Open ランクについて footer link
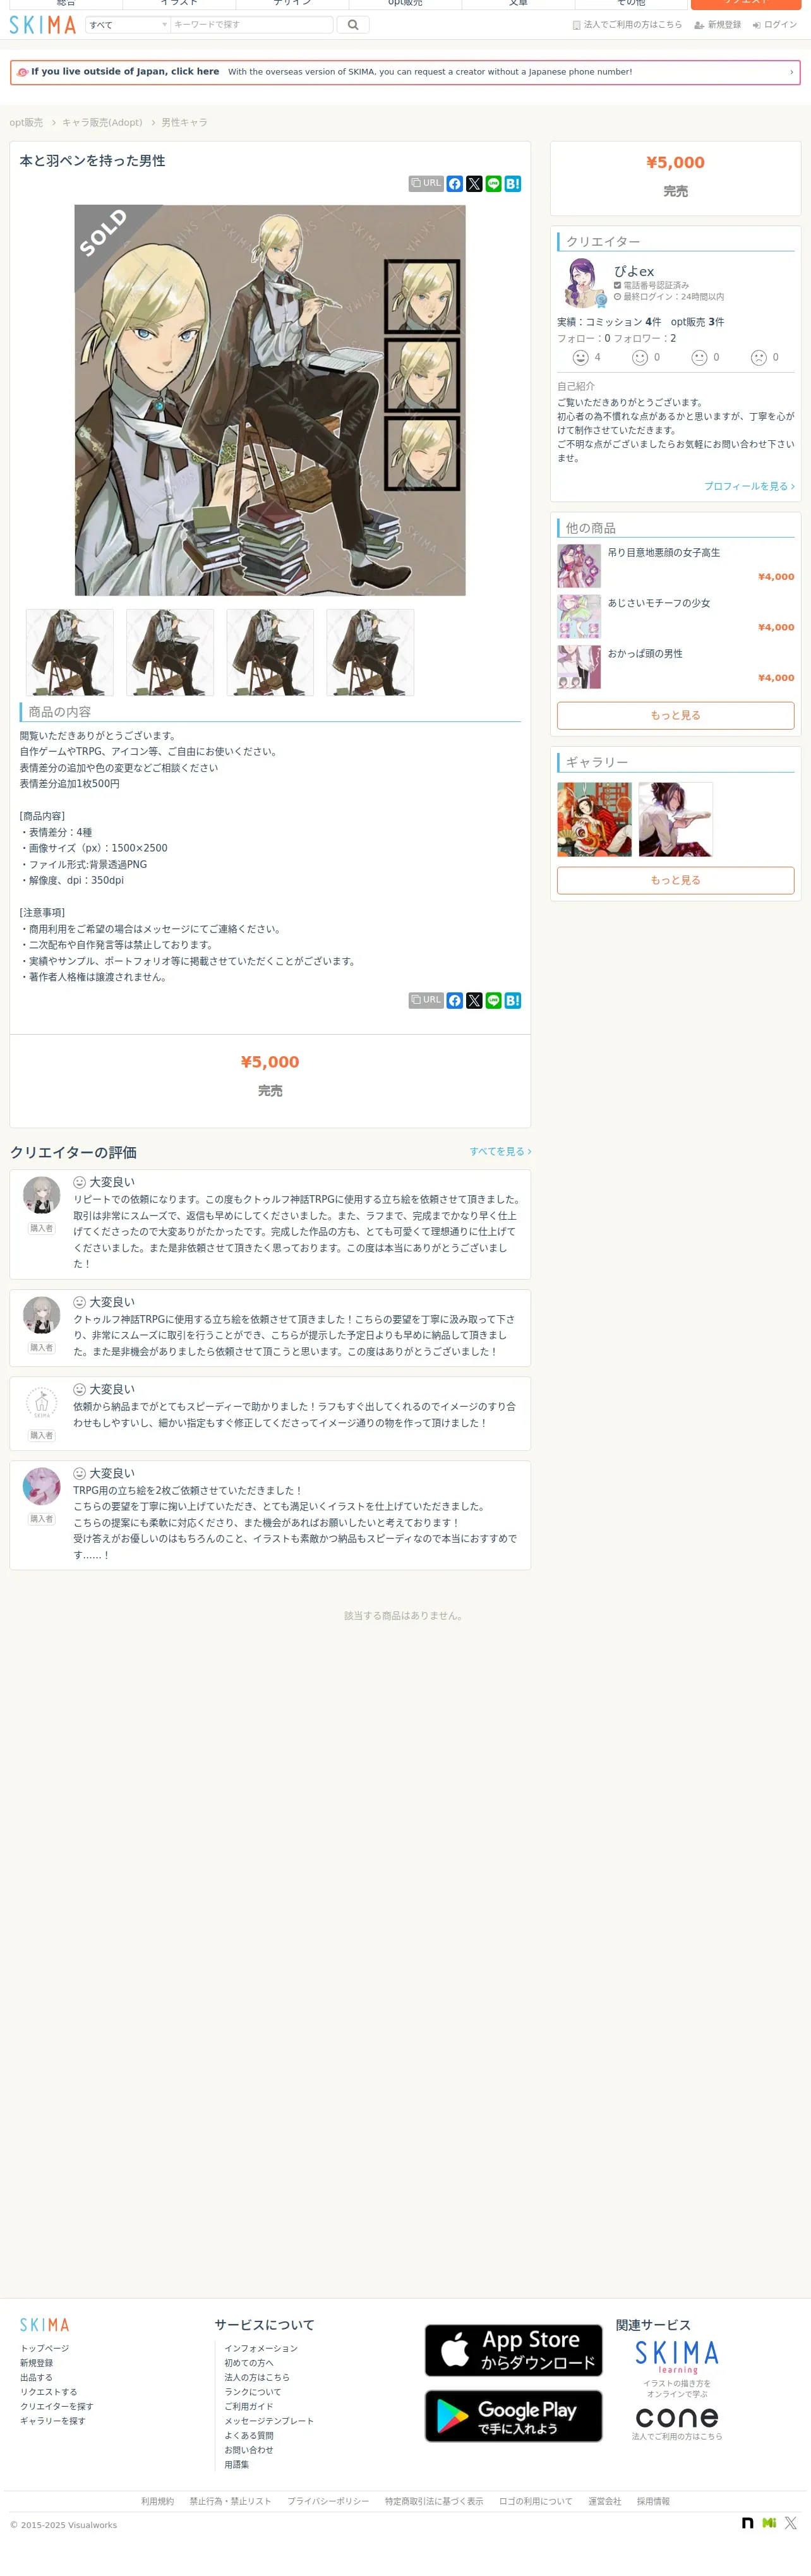This screenshot has height=2576, width=811. click(253, 2392)
